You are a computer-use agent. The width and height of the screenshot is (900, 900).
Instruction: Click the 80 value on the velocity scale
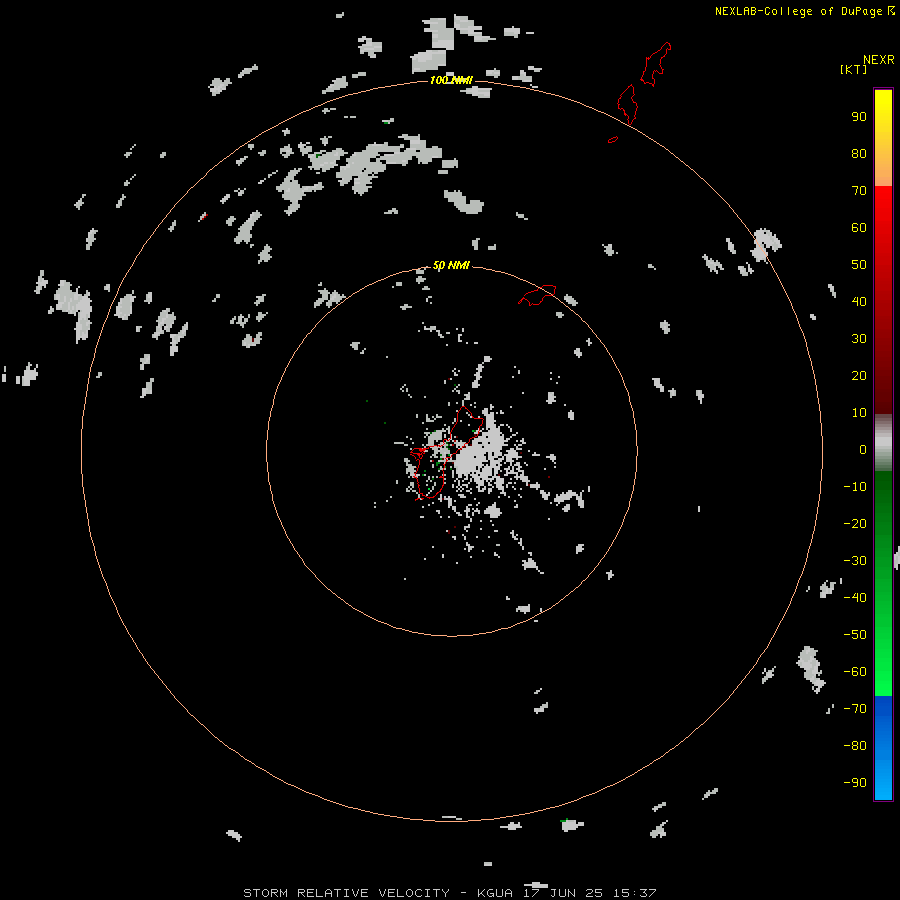coord(859,153)
